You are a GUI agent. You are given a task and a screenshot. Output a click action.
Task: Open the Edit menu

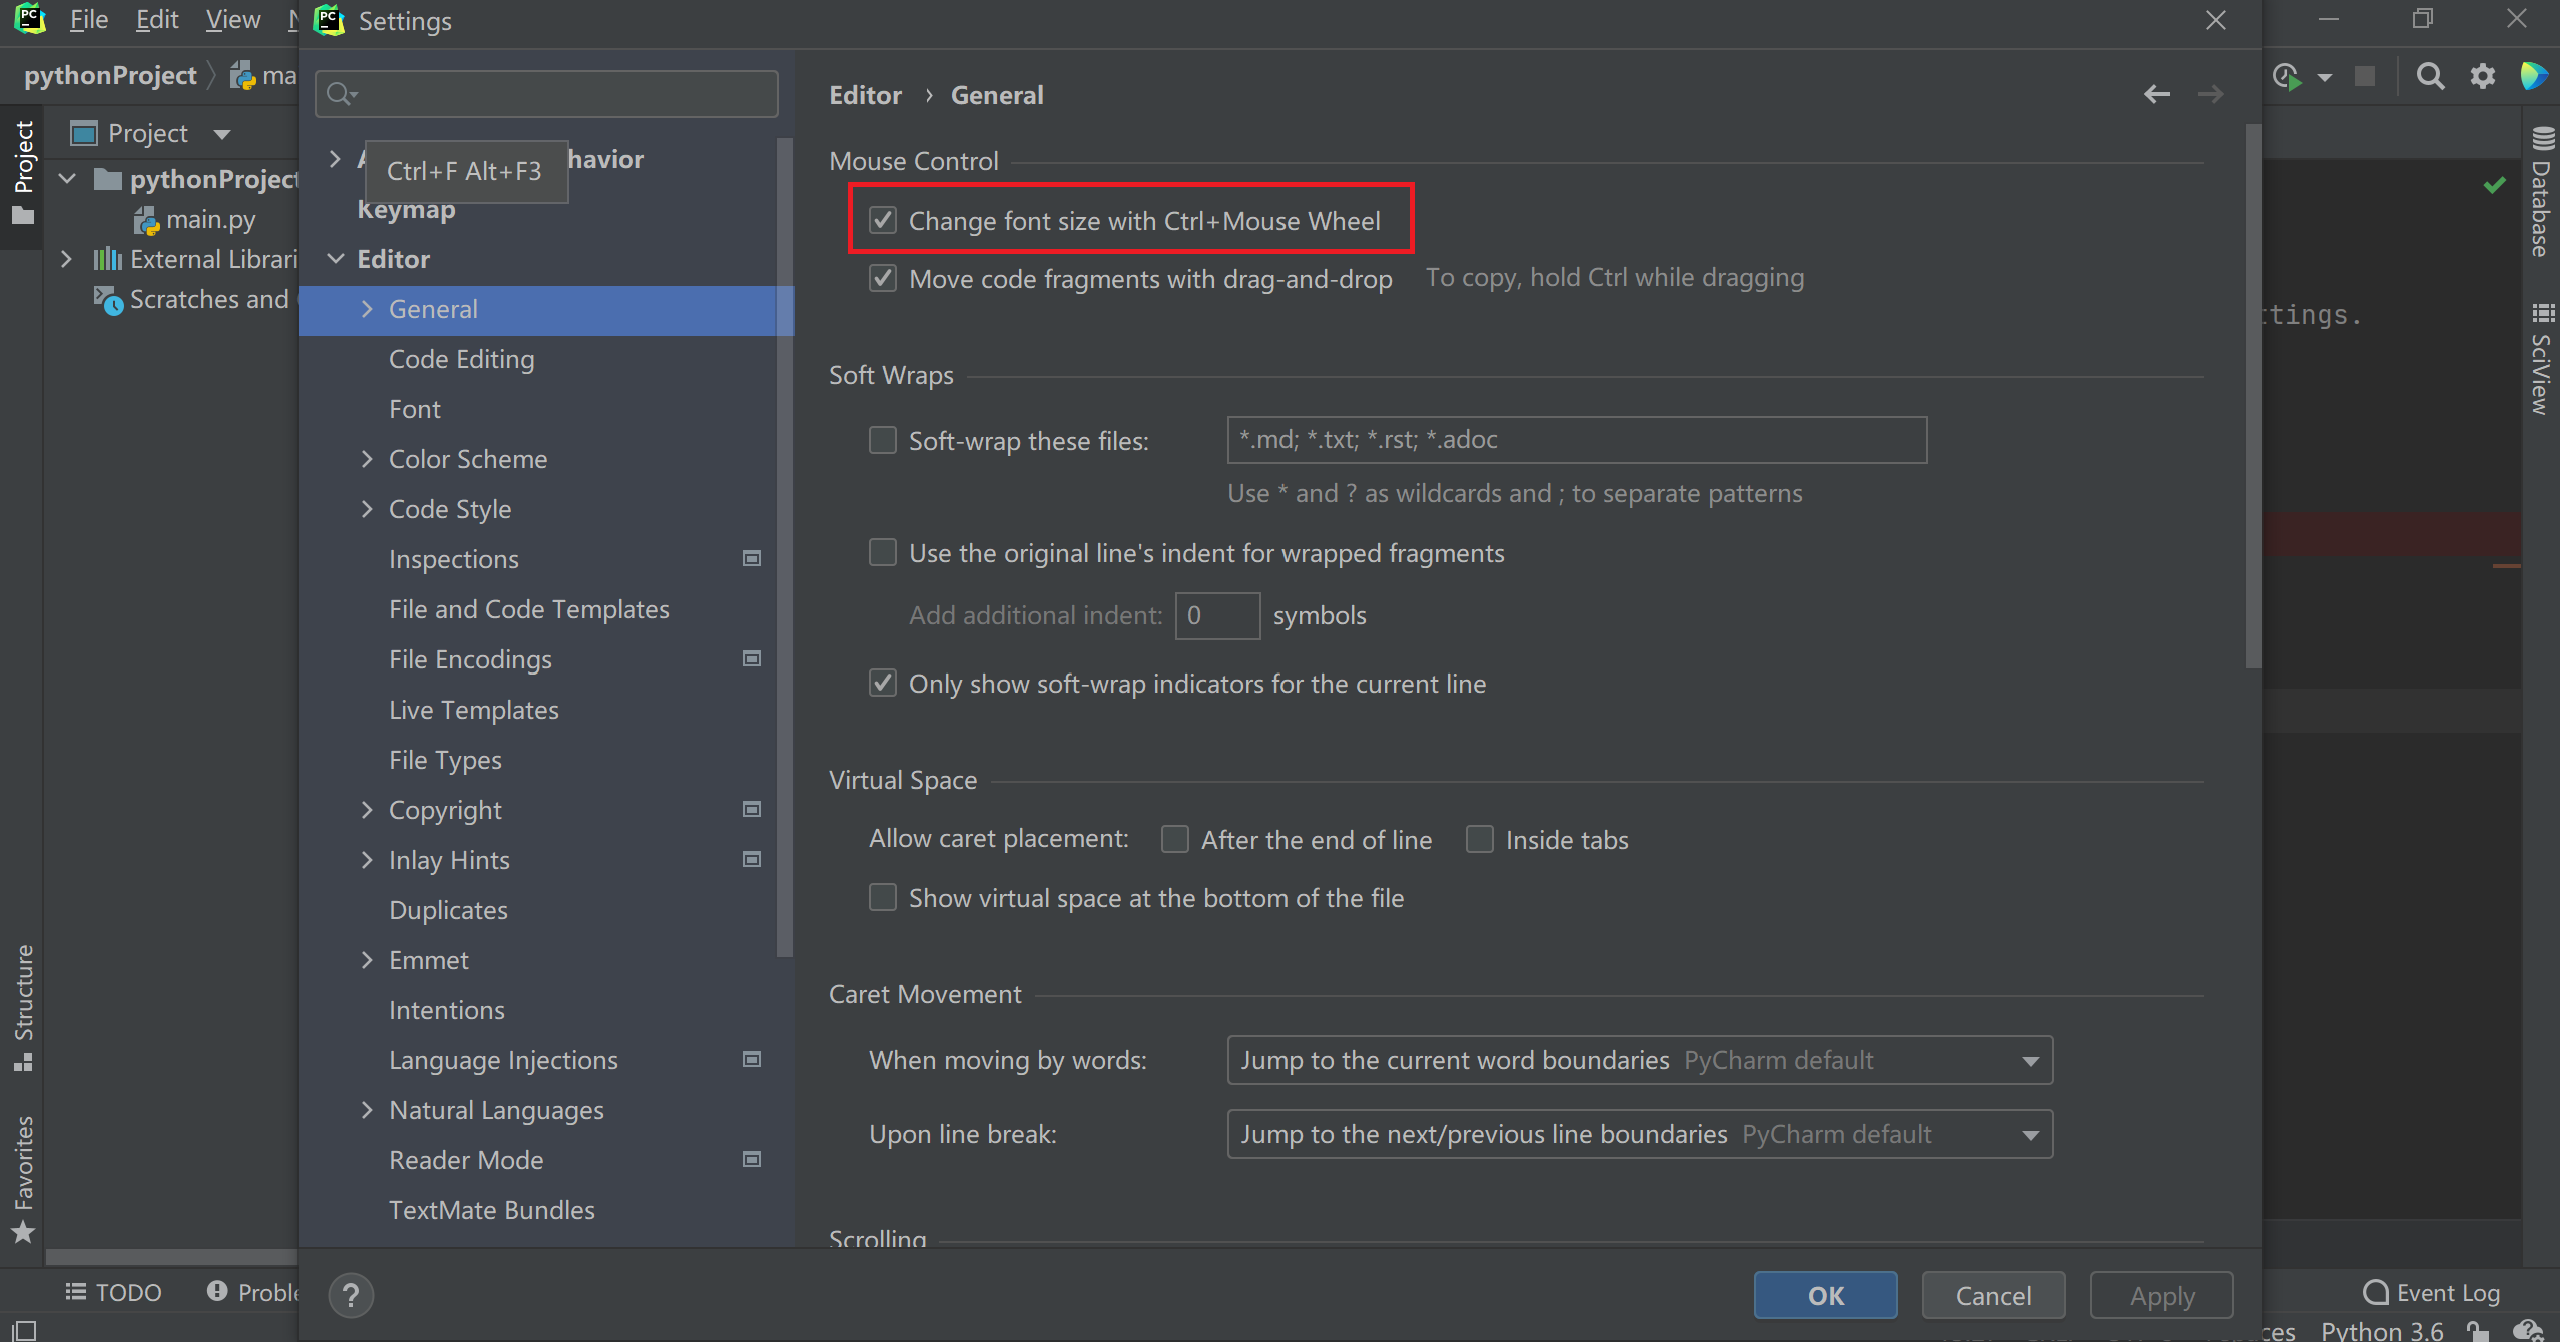coord(157,20)
